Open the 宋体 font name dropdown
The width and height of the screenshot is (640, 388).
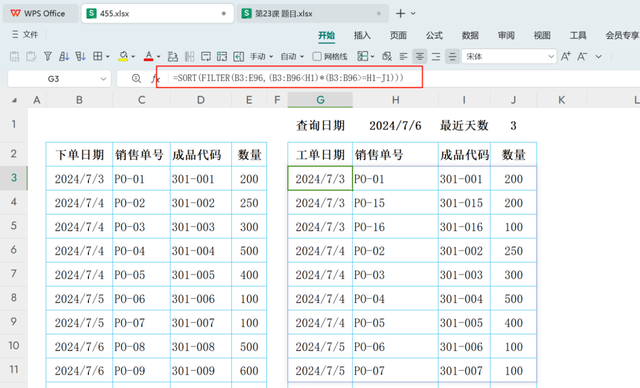(x=551, y=56)
